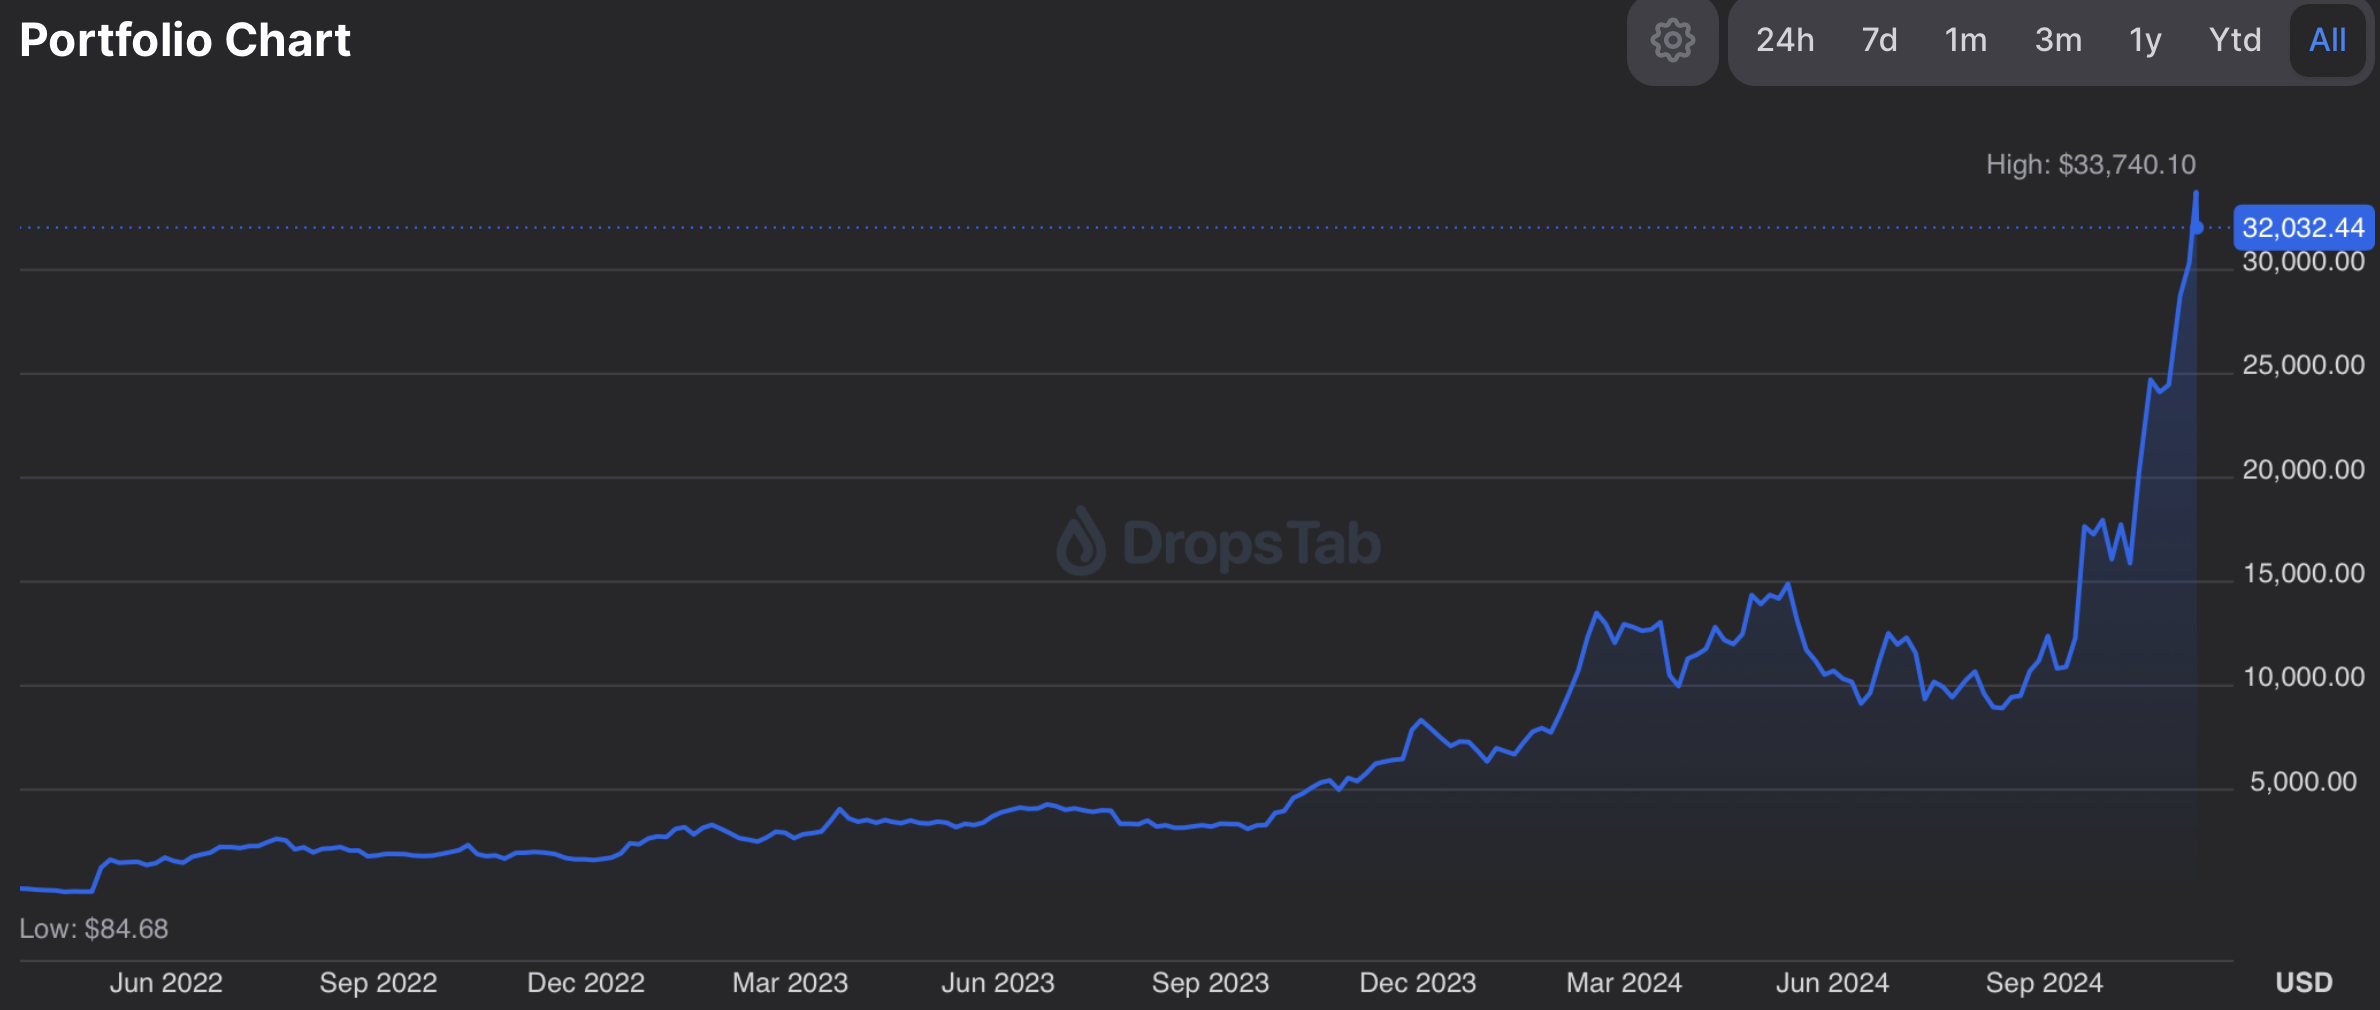2380x1010 pixels.
Task: Click the 10,000.00 price axis label
Action: [2303, 677]
